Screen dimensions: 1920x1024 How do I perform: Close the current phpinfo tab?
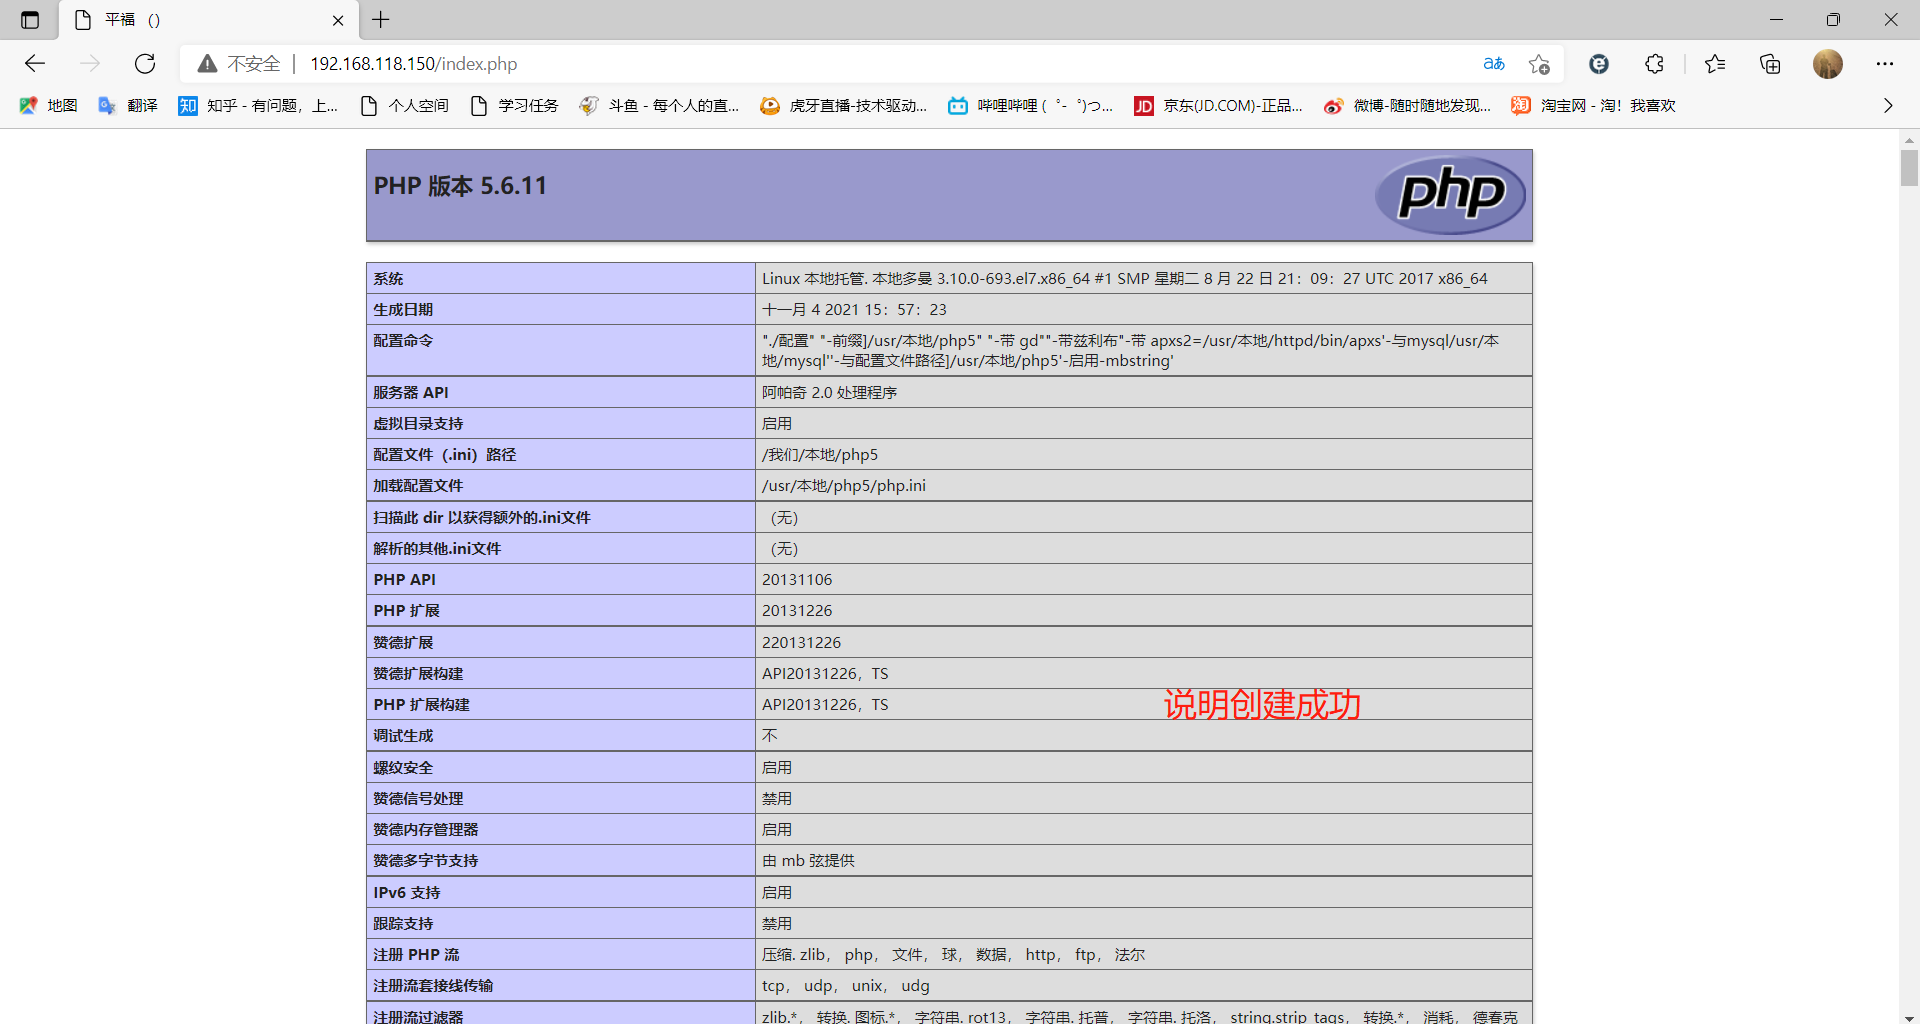point(338,20)
